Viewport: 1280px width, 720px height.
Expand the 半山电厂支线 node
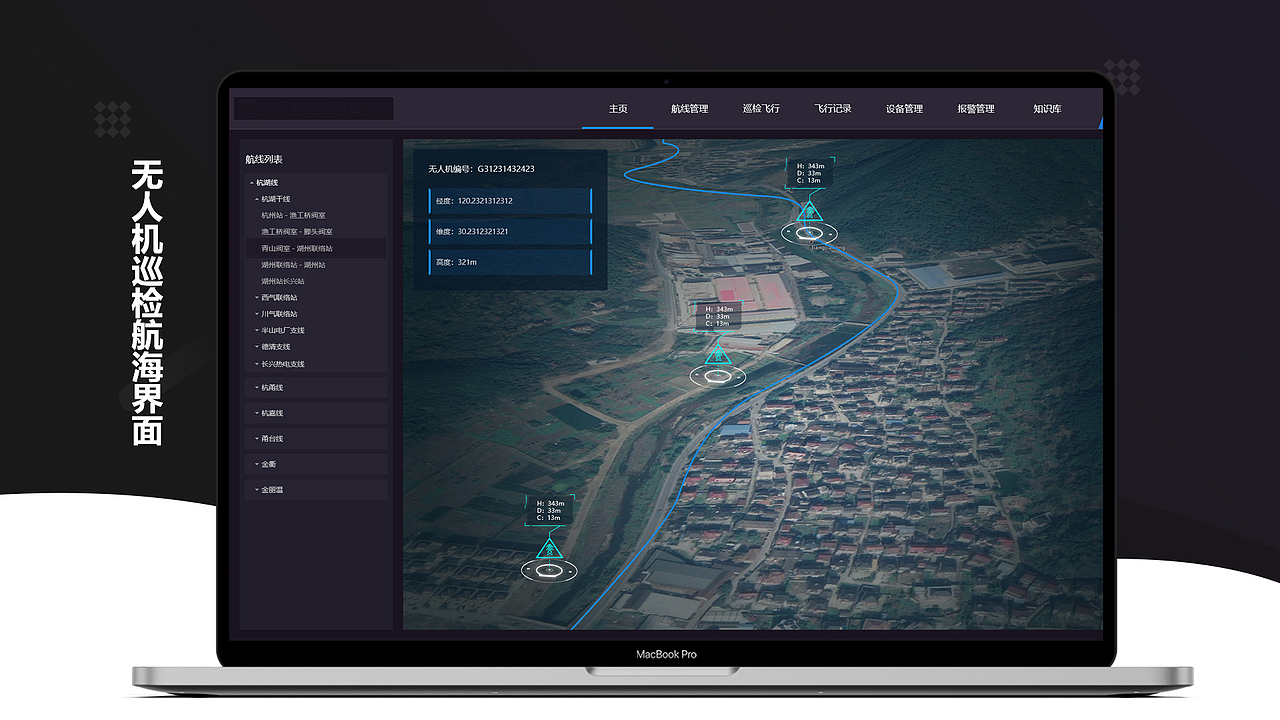(257, 330)
